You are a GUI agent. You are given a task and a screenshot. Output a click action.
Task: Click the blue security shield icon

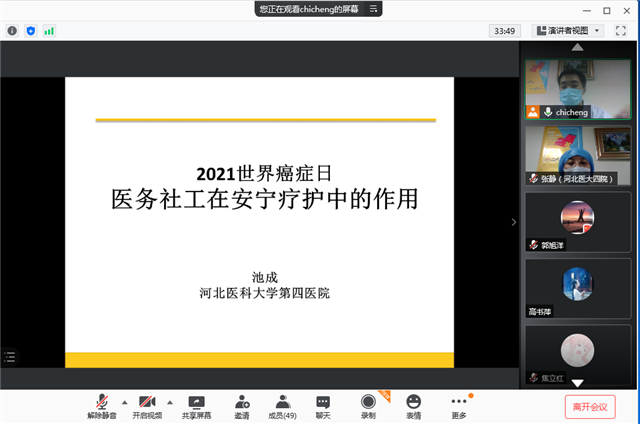30,31
